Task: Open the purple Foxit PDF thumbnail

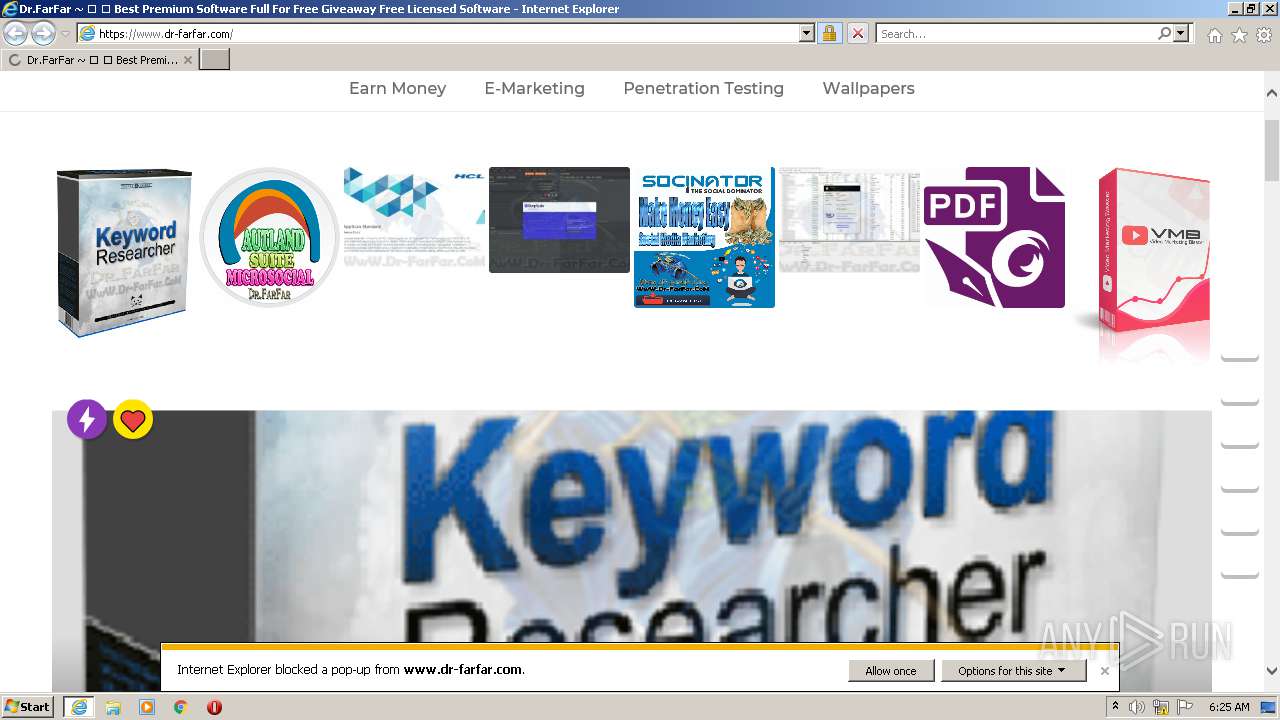Action: [994, 237]
